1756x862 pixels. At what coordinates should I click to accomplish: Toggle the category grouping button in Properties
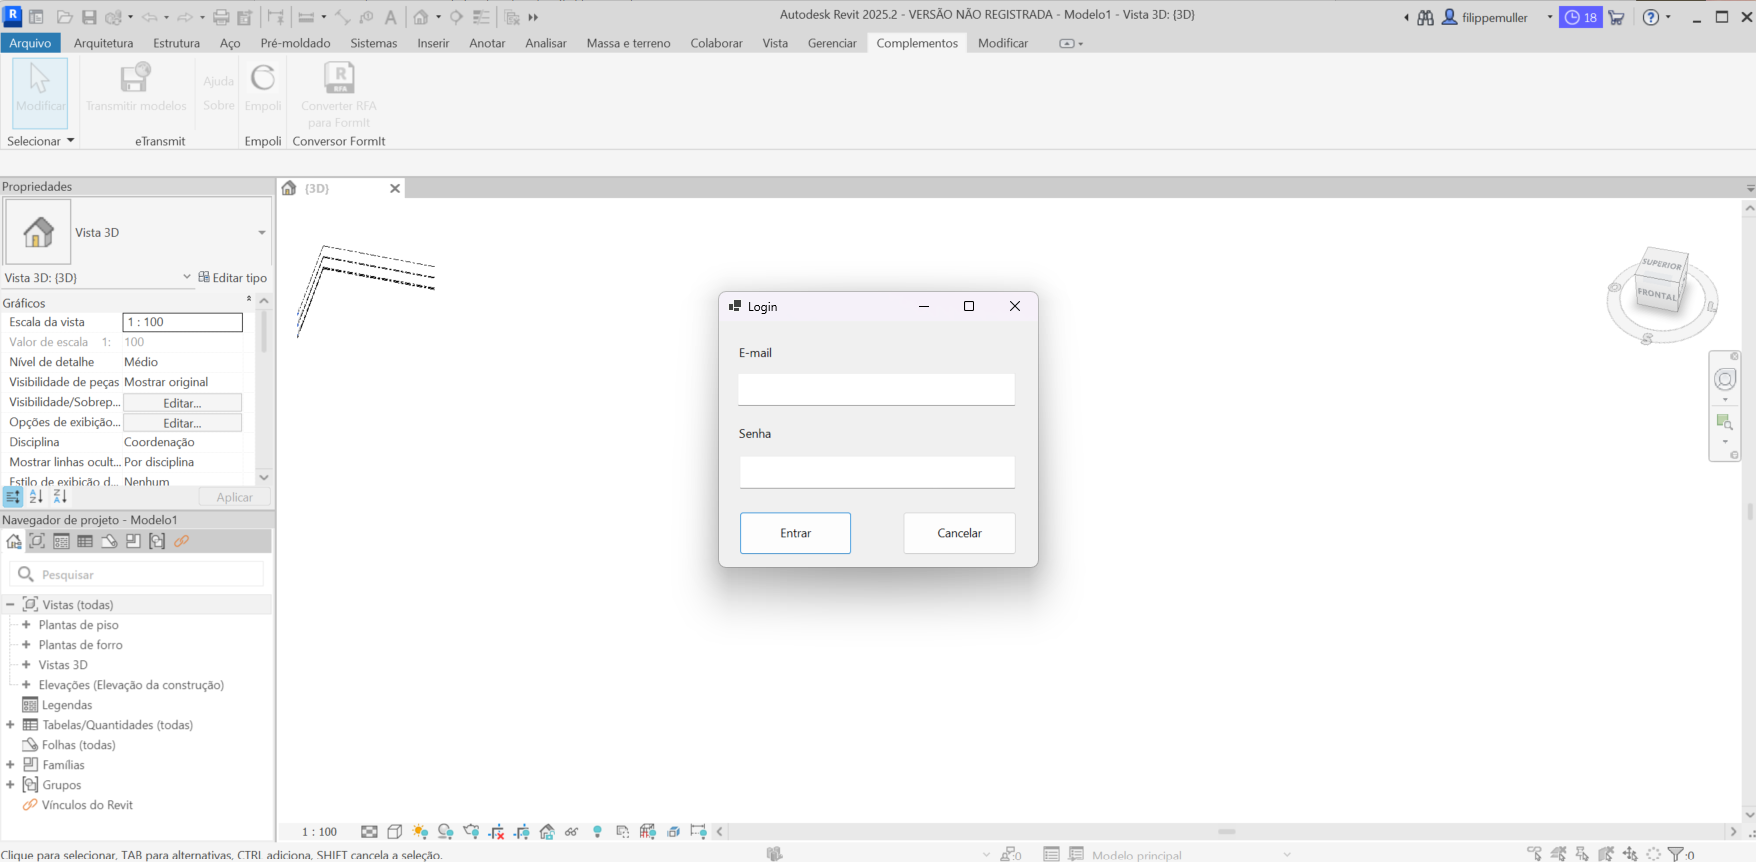pyautogui.click(x=13, y=497)
